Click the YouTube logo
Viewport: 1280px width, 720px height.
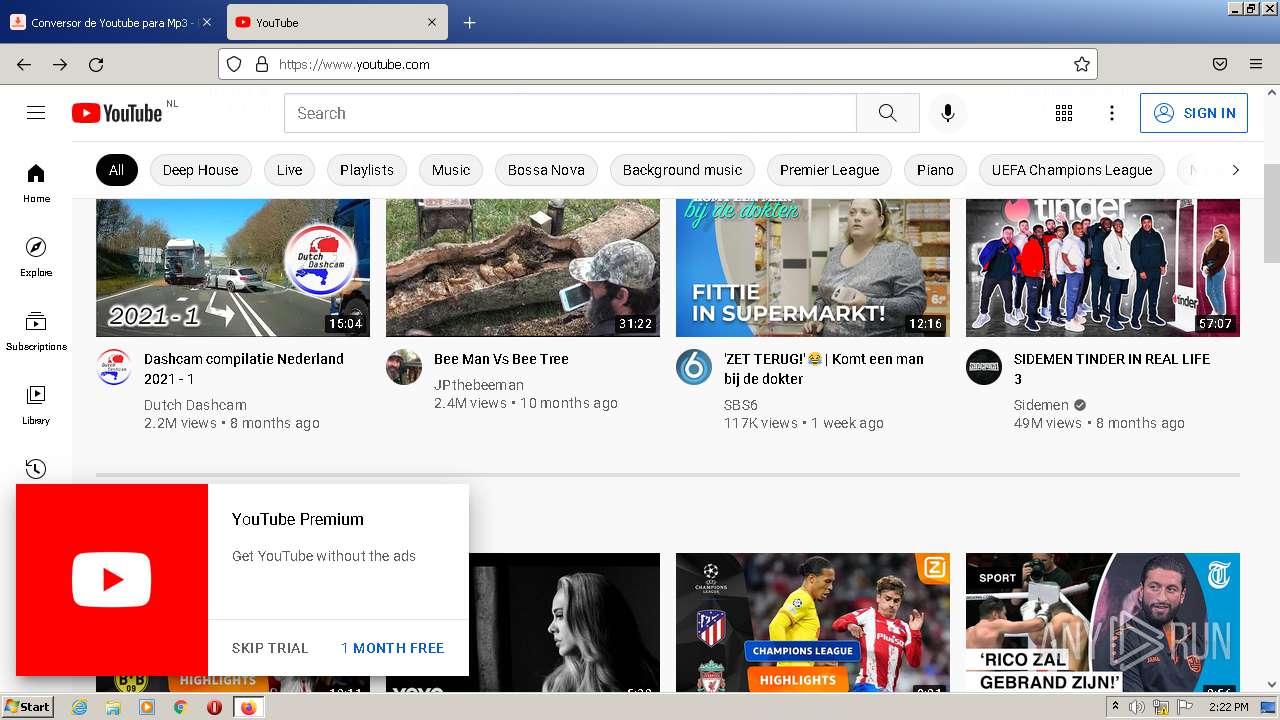pos(117,113)
